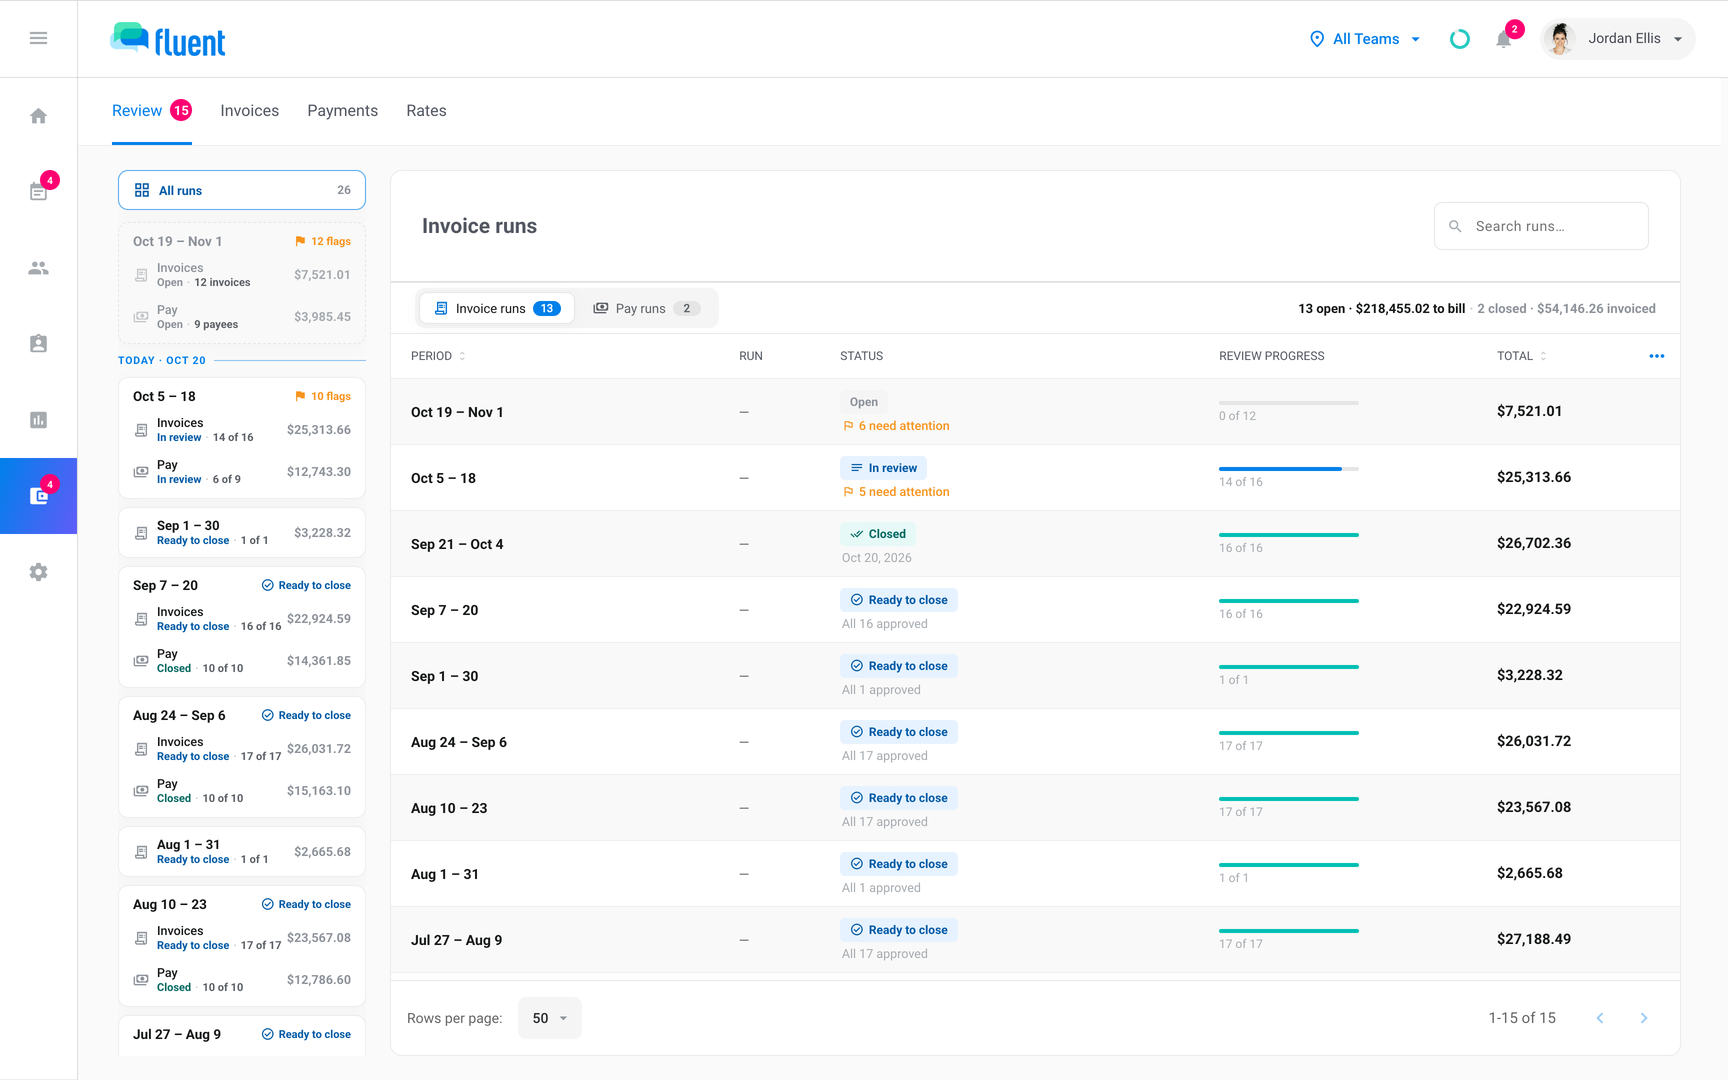
Task: Select the billing wallet sidebar icon
Action: pyautogui.click(x=38, y=496)
